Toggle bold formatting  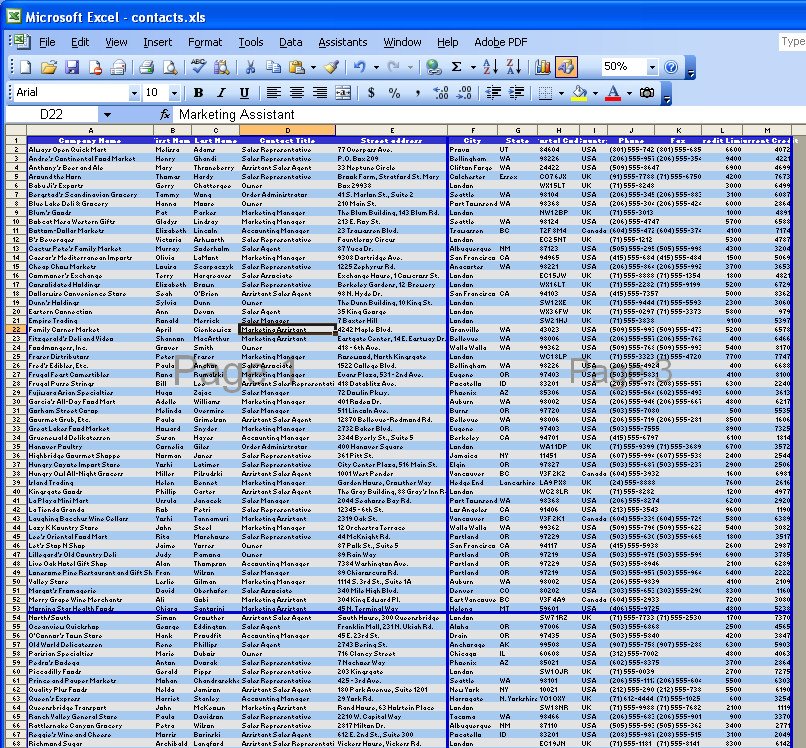click(198, 93)
